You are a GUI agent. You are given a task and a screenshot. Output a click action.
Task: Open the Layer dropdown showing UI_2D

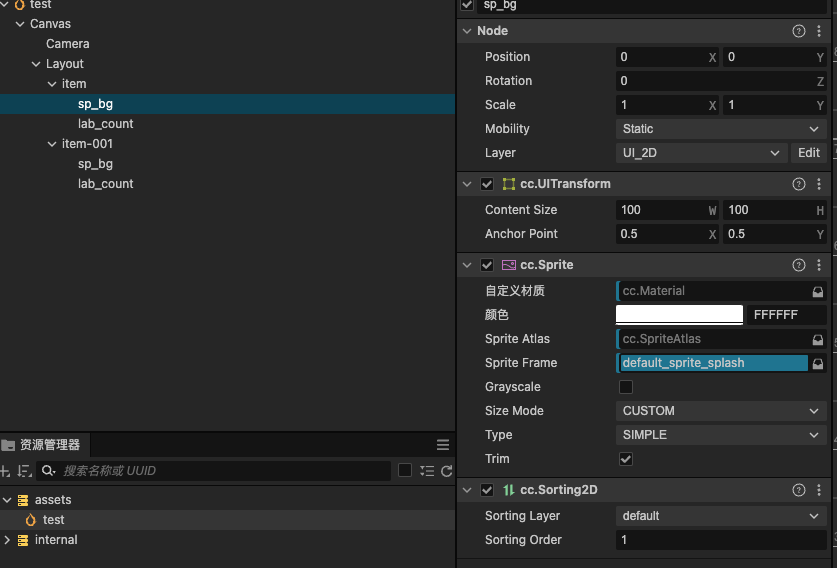point(701,153)
